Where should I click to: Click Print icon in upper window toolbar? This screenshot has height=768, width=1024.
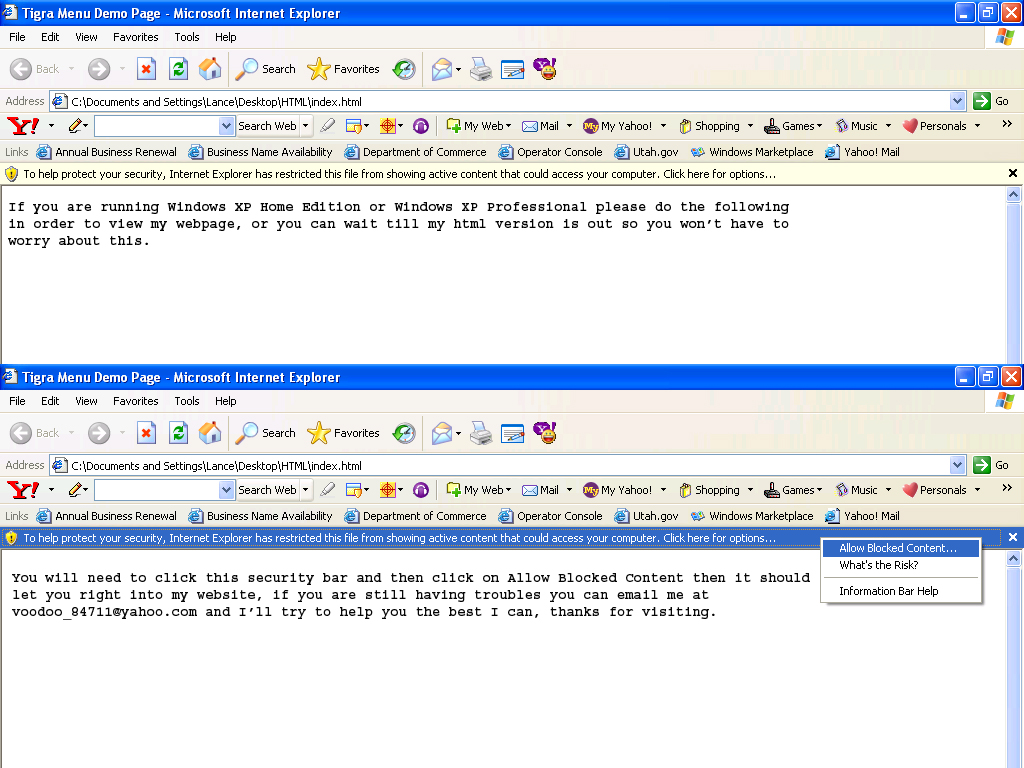pyautogui.click(x=481, y=69)
